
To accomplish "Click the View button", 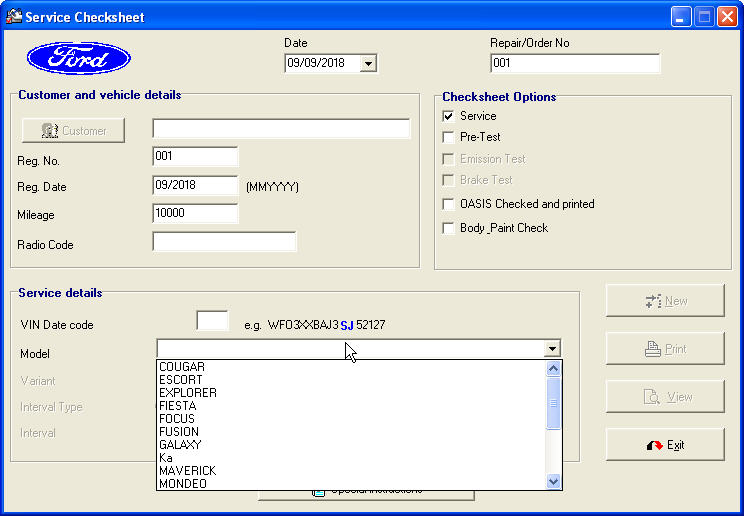I will tap(665, 397).
